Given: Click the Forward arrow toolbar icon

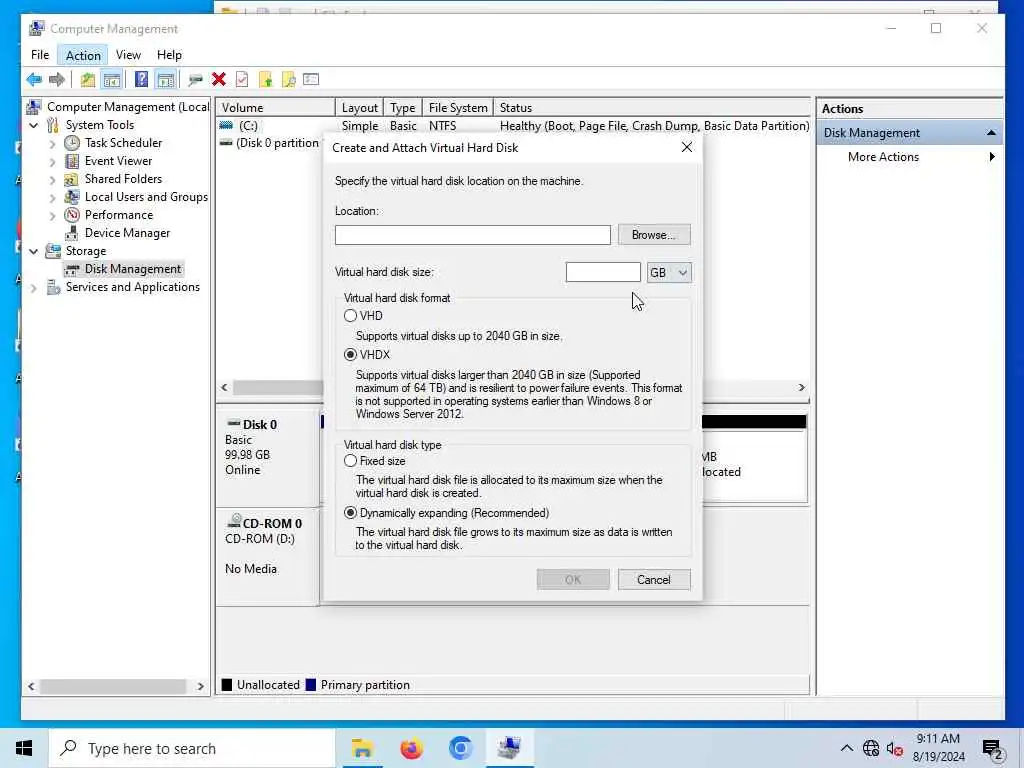Looking at the screenshot, I should (x=57, y=80).
